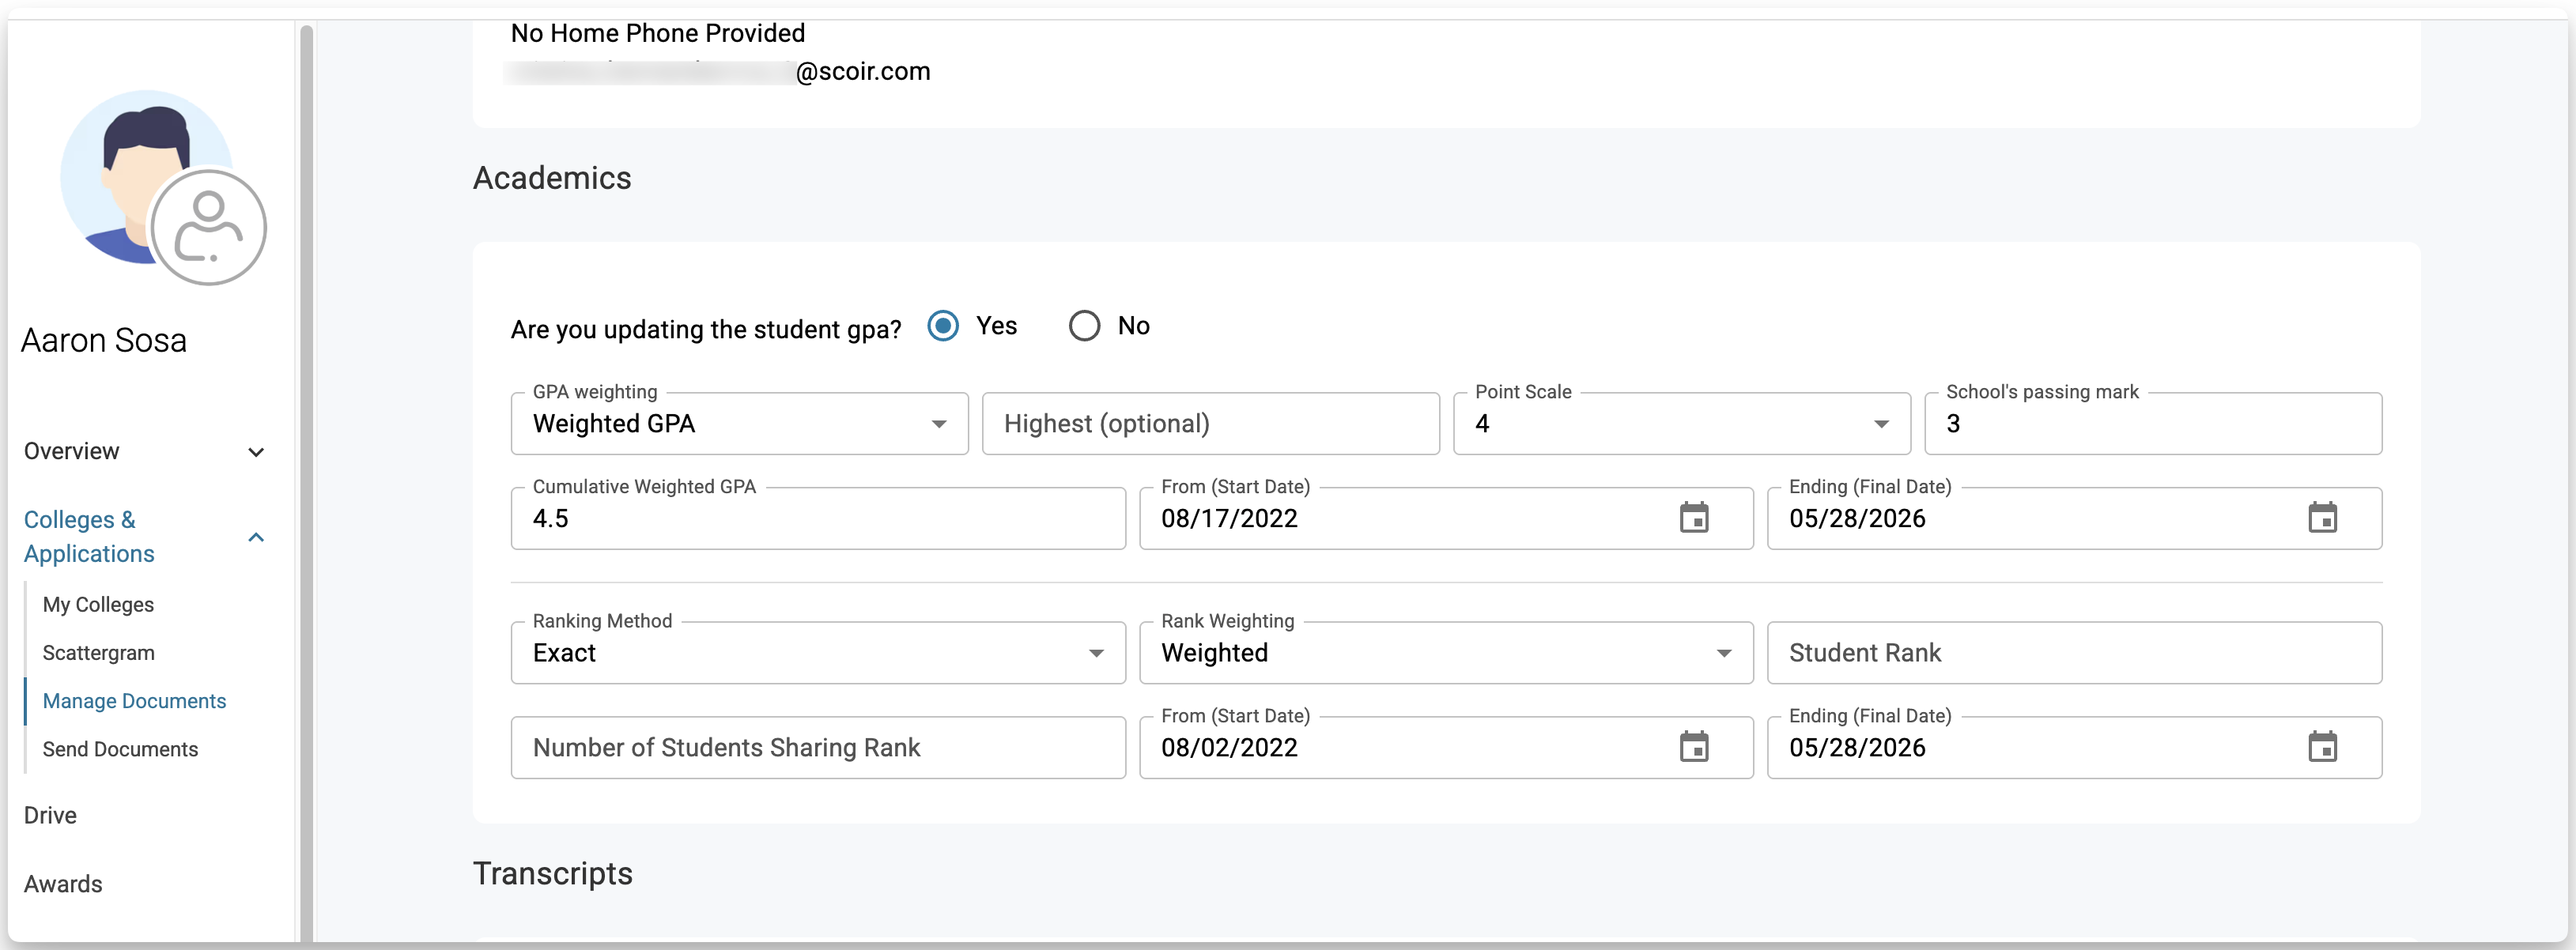Image resolution: width=2576 pixels, height=950 pixels.
Task: Click the Student Rank input field
Action: [x=2073, y=653]
